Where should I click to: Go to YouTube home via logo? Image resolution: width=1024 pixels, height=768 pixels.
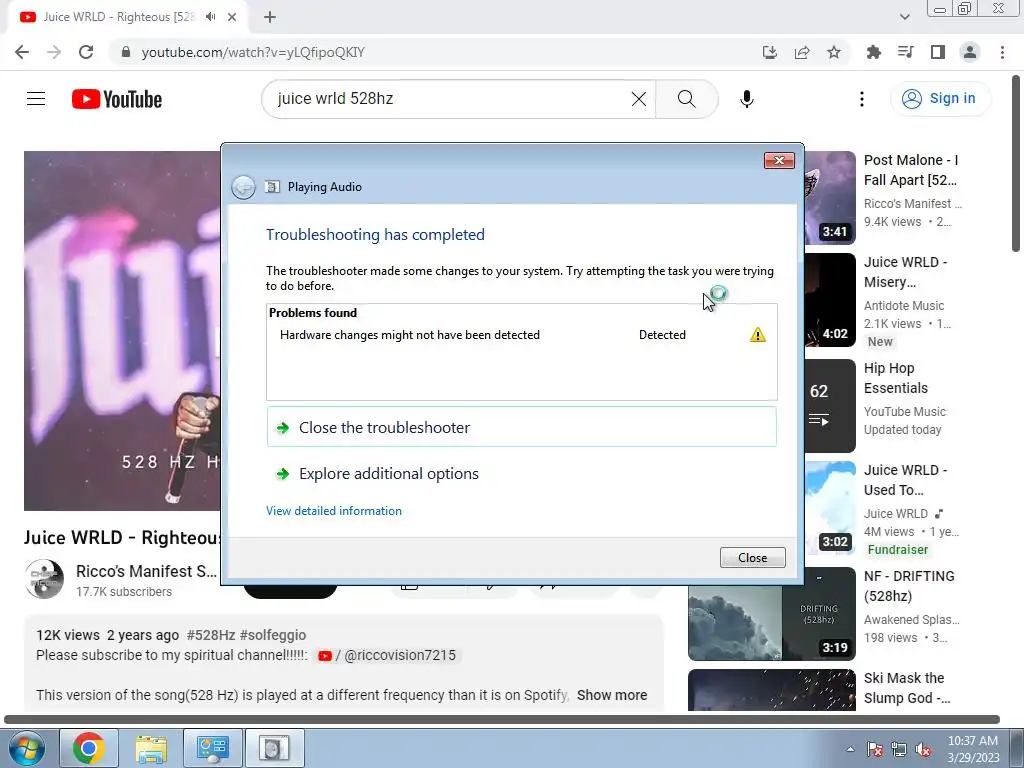[x=117, y=99]
